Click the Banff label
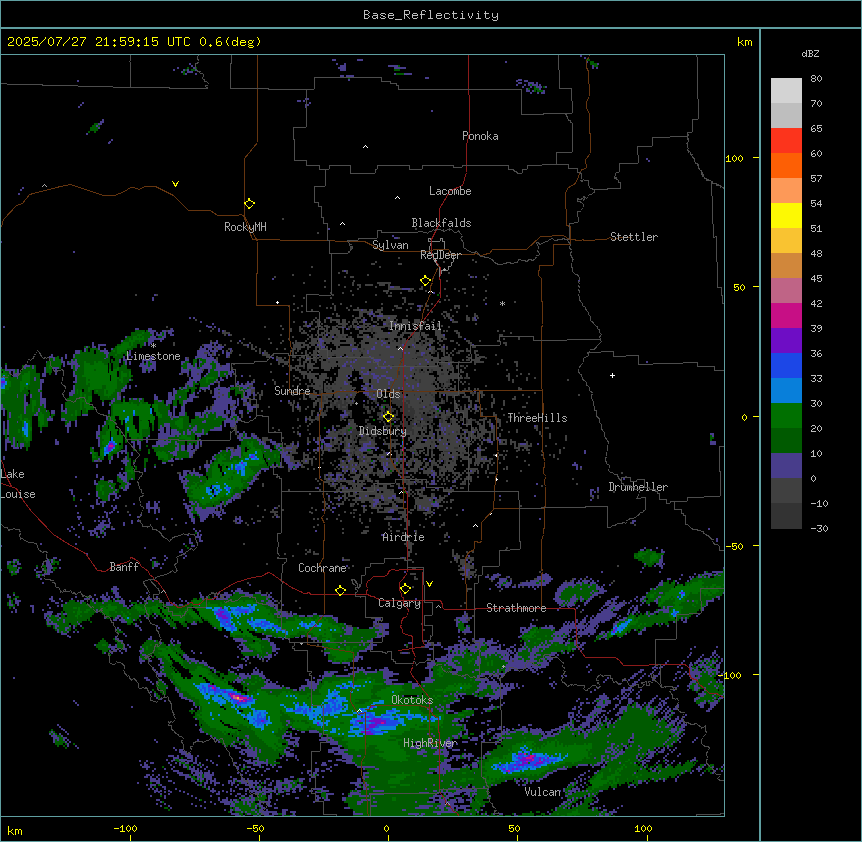Screen dimensions: 862x842 pos(124,567)
